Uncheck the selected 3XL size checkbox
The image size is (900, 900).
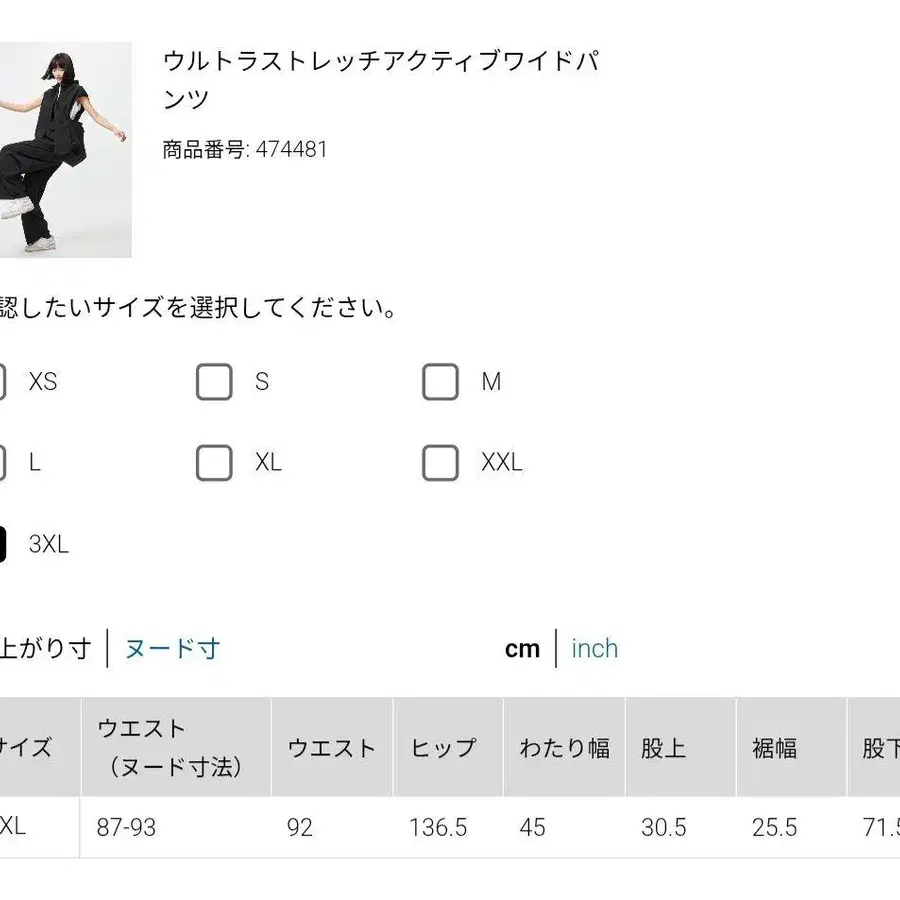(5, 543)
